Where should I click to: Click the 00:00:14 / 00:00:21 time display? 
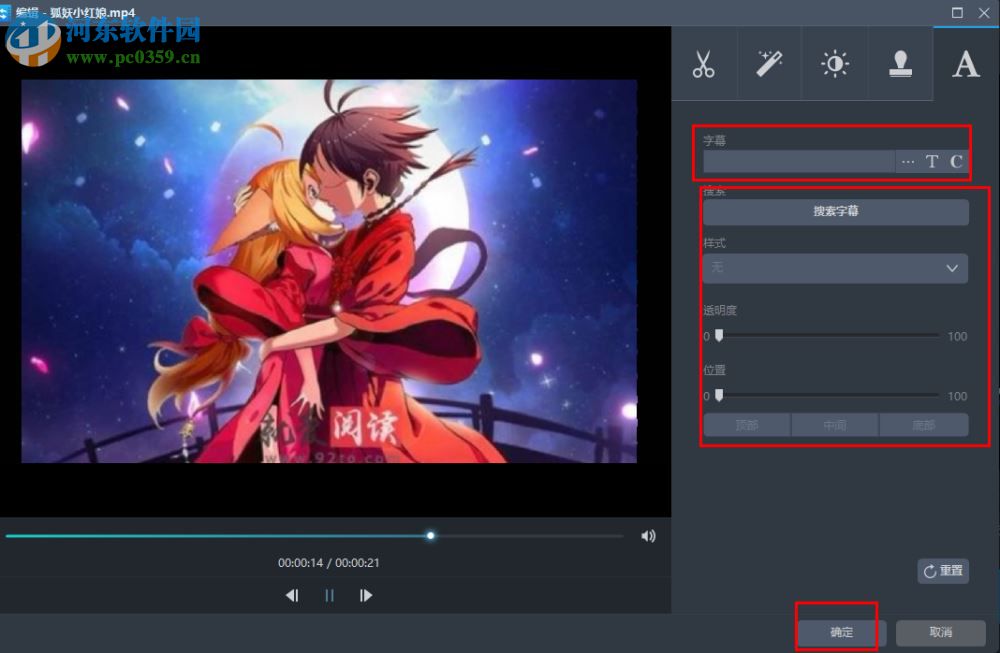click(328, 562)
